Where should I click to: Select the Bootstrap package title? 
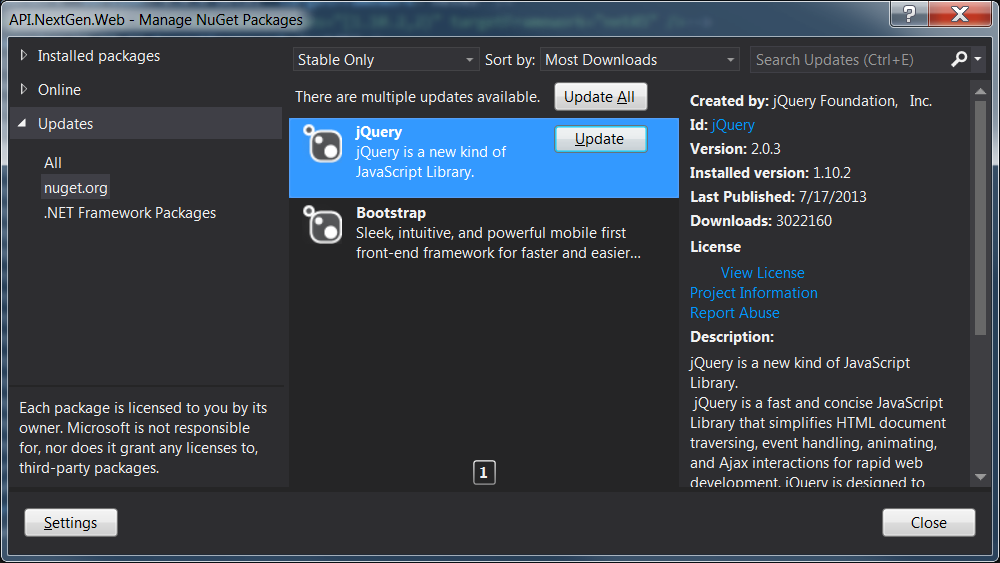[x=391, y=213]
